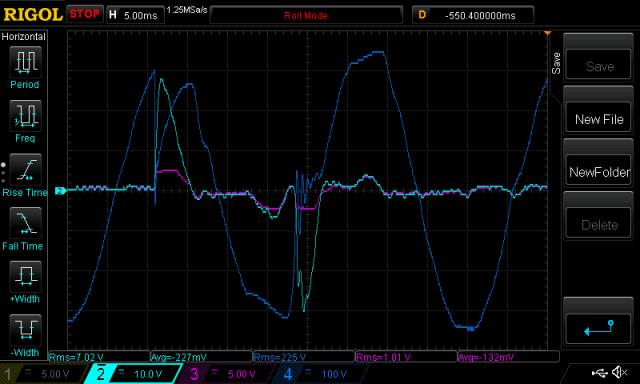
Task: Open the Save side menu tab
Action: (x=556, y=63)
